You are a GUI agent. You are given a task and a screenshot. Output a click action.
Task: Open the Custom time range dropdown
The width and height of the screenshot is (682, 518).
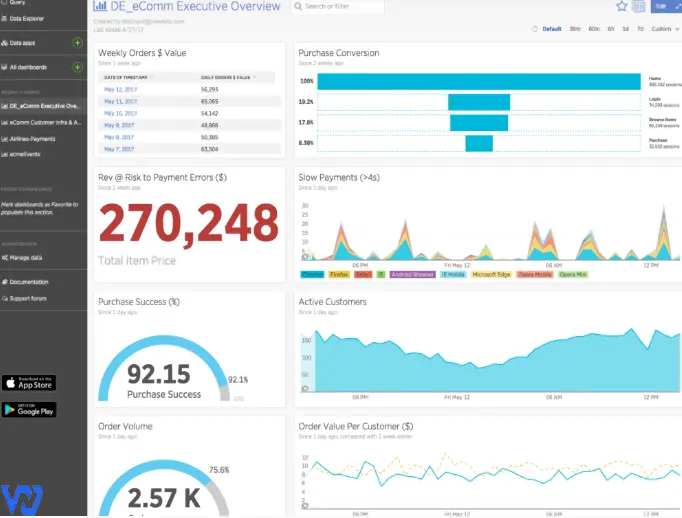[x=665, y=29]
